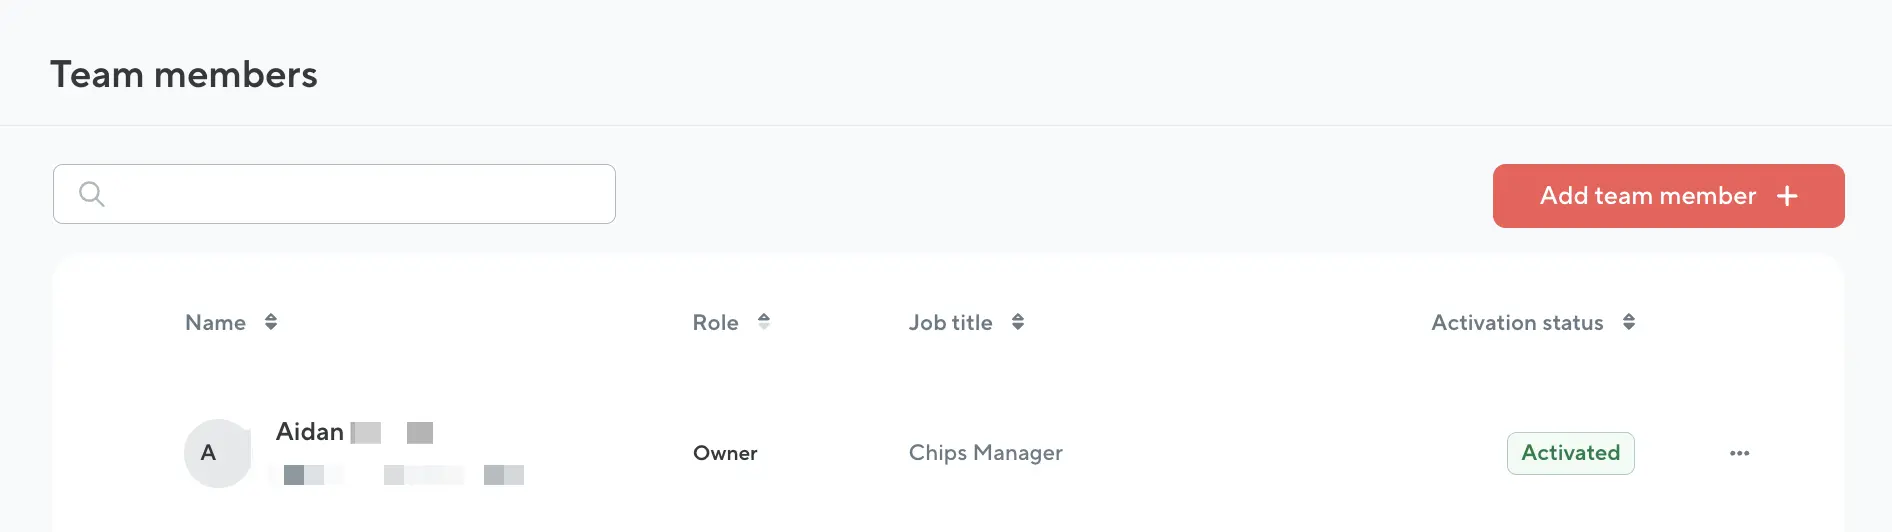Click the magnifying glass search icon

pyautogui.click(x=91, y=194)
